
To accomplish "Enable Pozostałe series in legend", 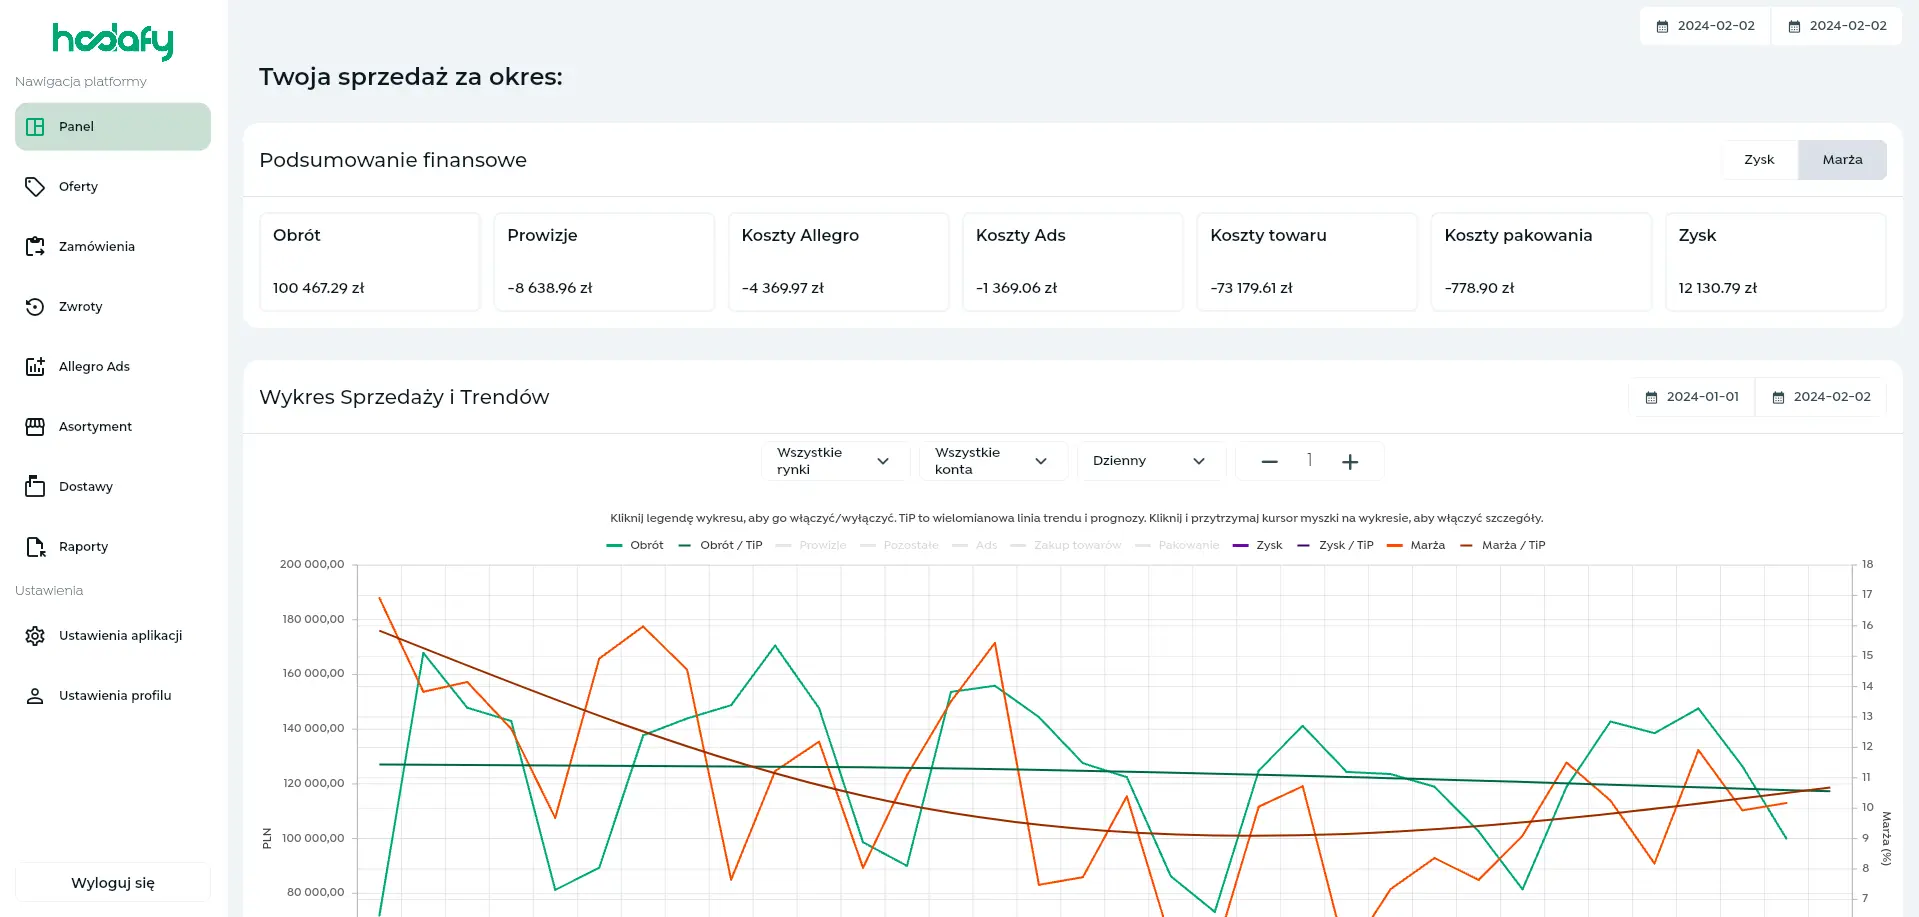I will point(899,545).
